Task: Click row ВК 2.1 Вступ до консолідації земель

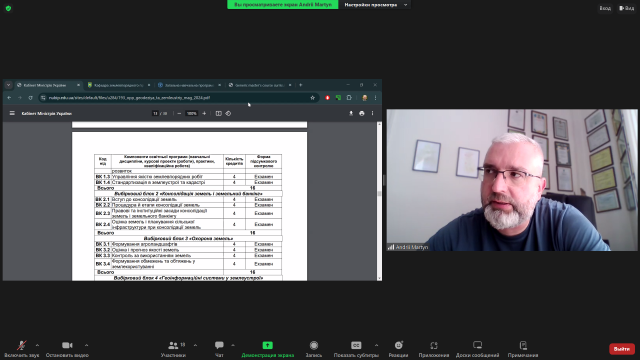Action: tap(188, 200)
